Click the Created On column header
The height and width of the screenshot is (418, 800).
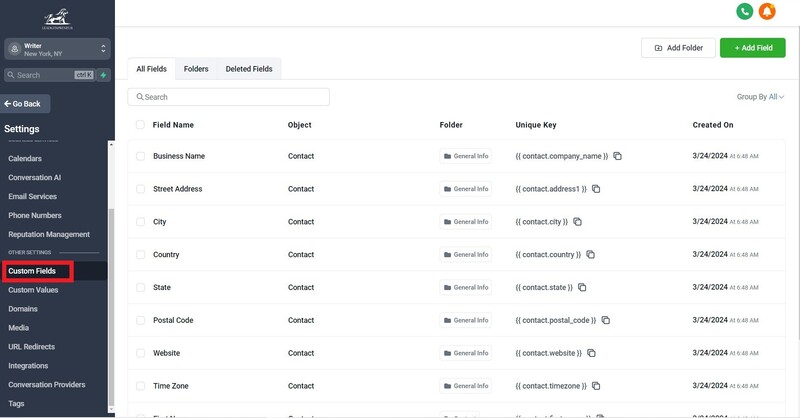coord(713,125)
